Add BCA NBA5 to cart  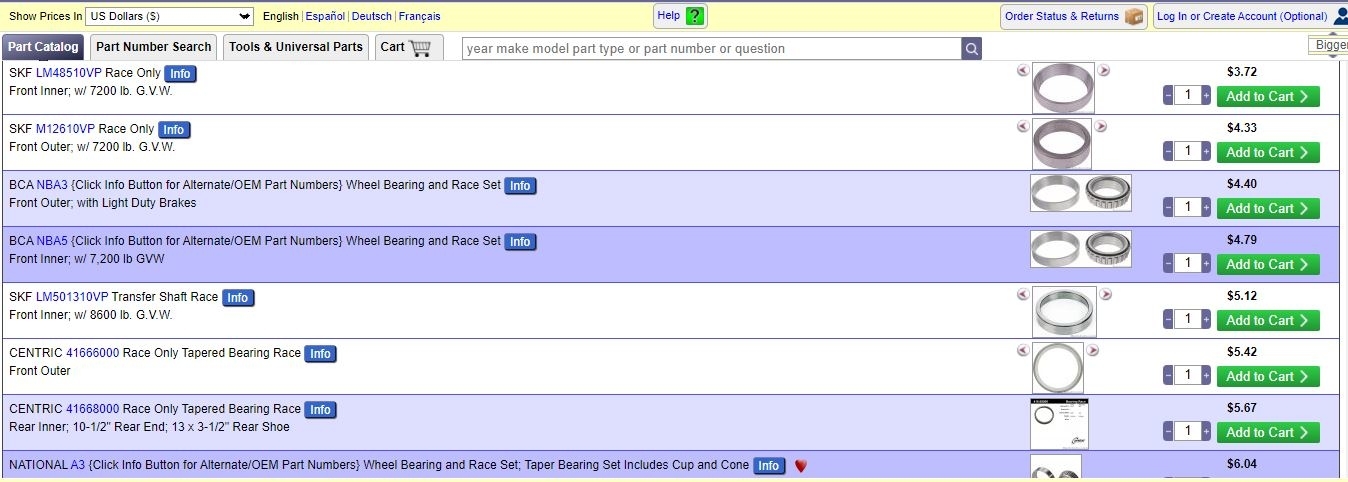[1268, 264]
